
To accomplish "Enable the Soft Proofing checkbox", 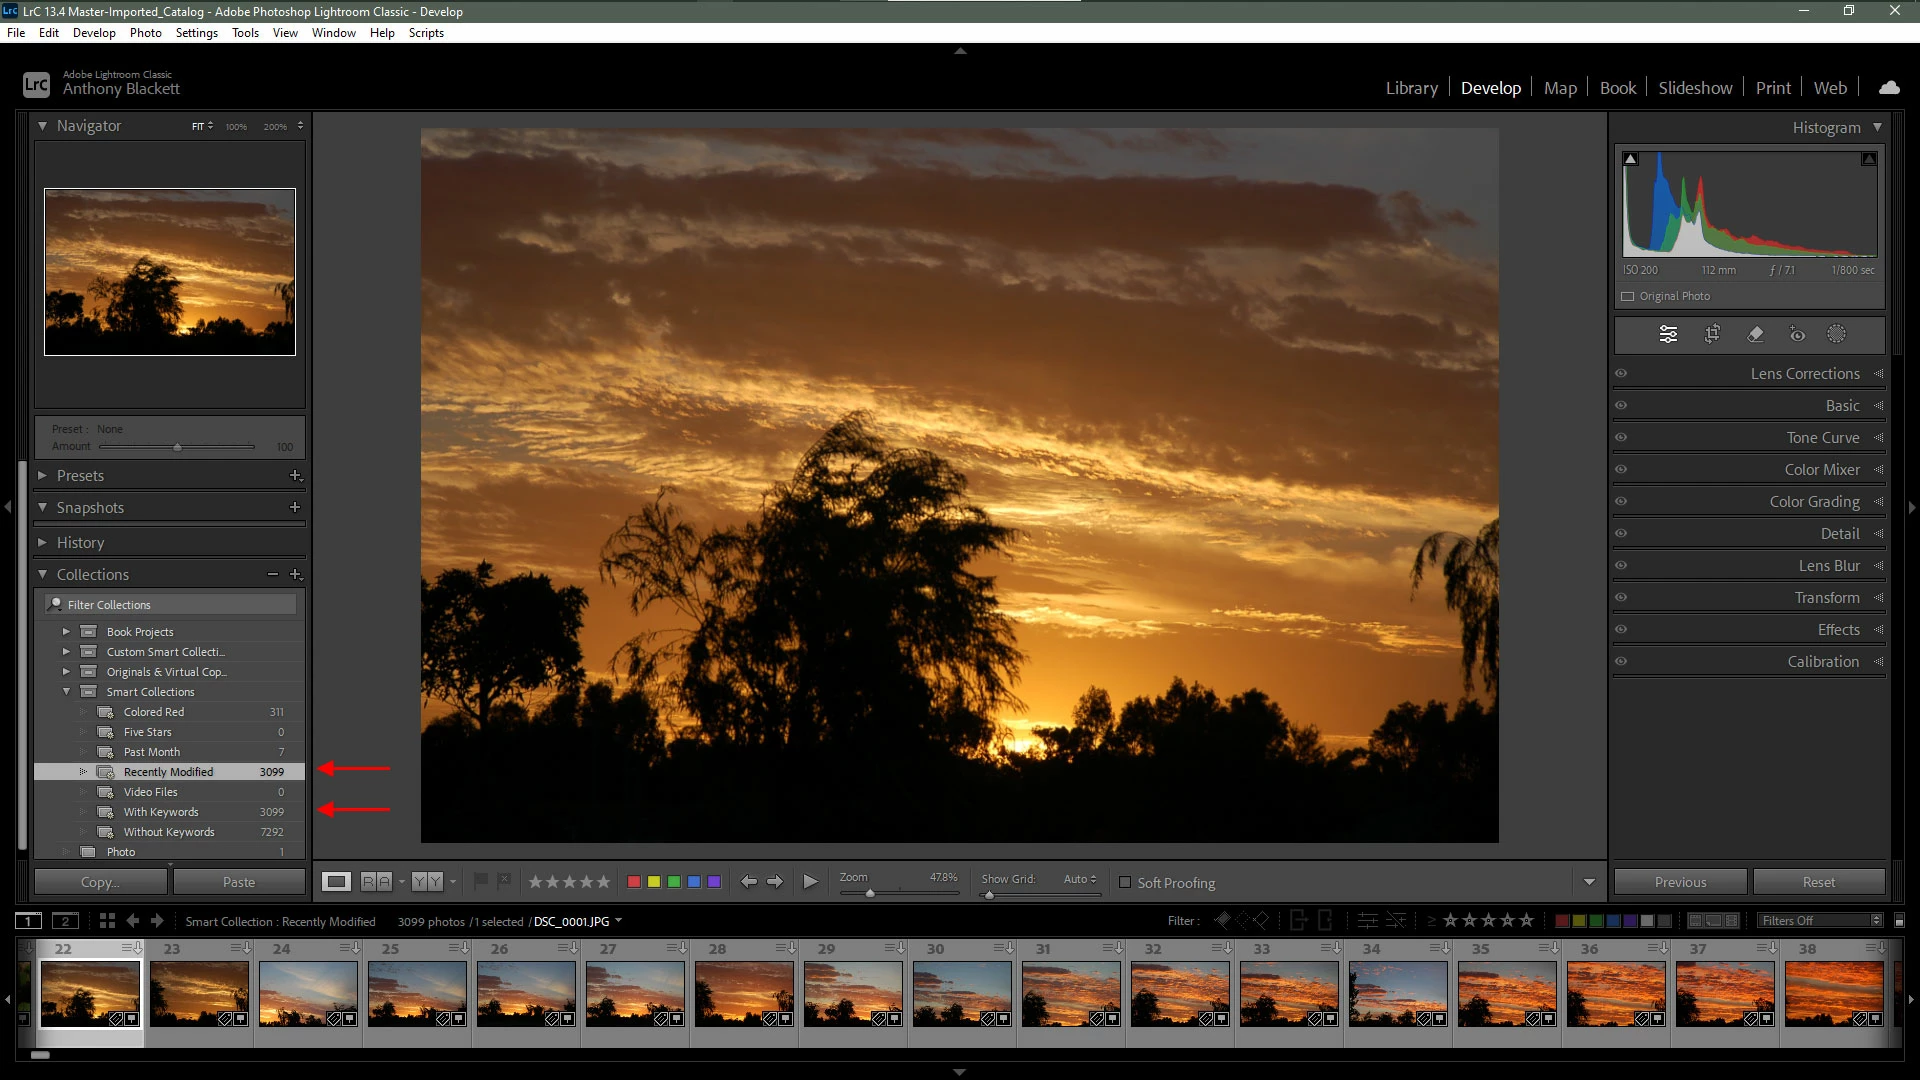I will click(1125, 883).
